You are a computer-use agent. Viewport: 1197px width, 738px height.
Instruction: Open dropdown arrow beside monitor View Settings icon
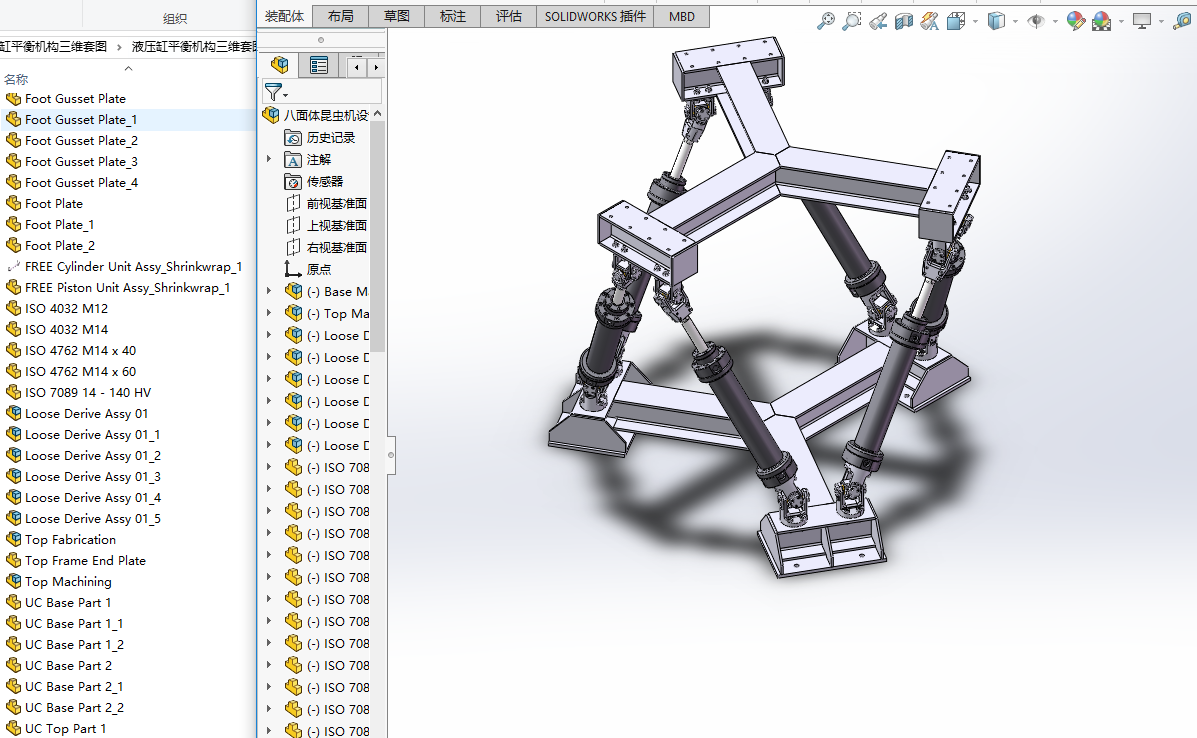[1162, 21]
